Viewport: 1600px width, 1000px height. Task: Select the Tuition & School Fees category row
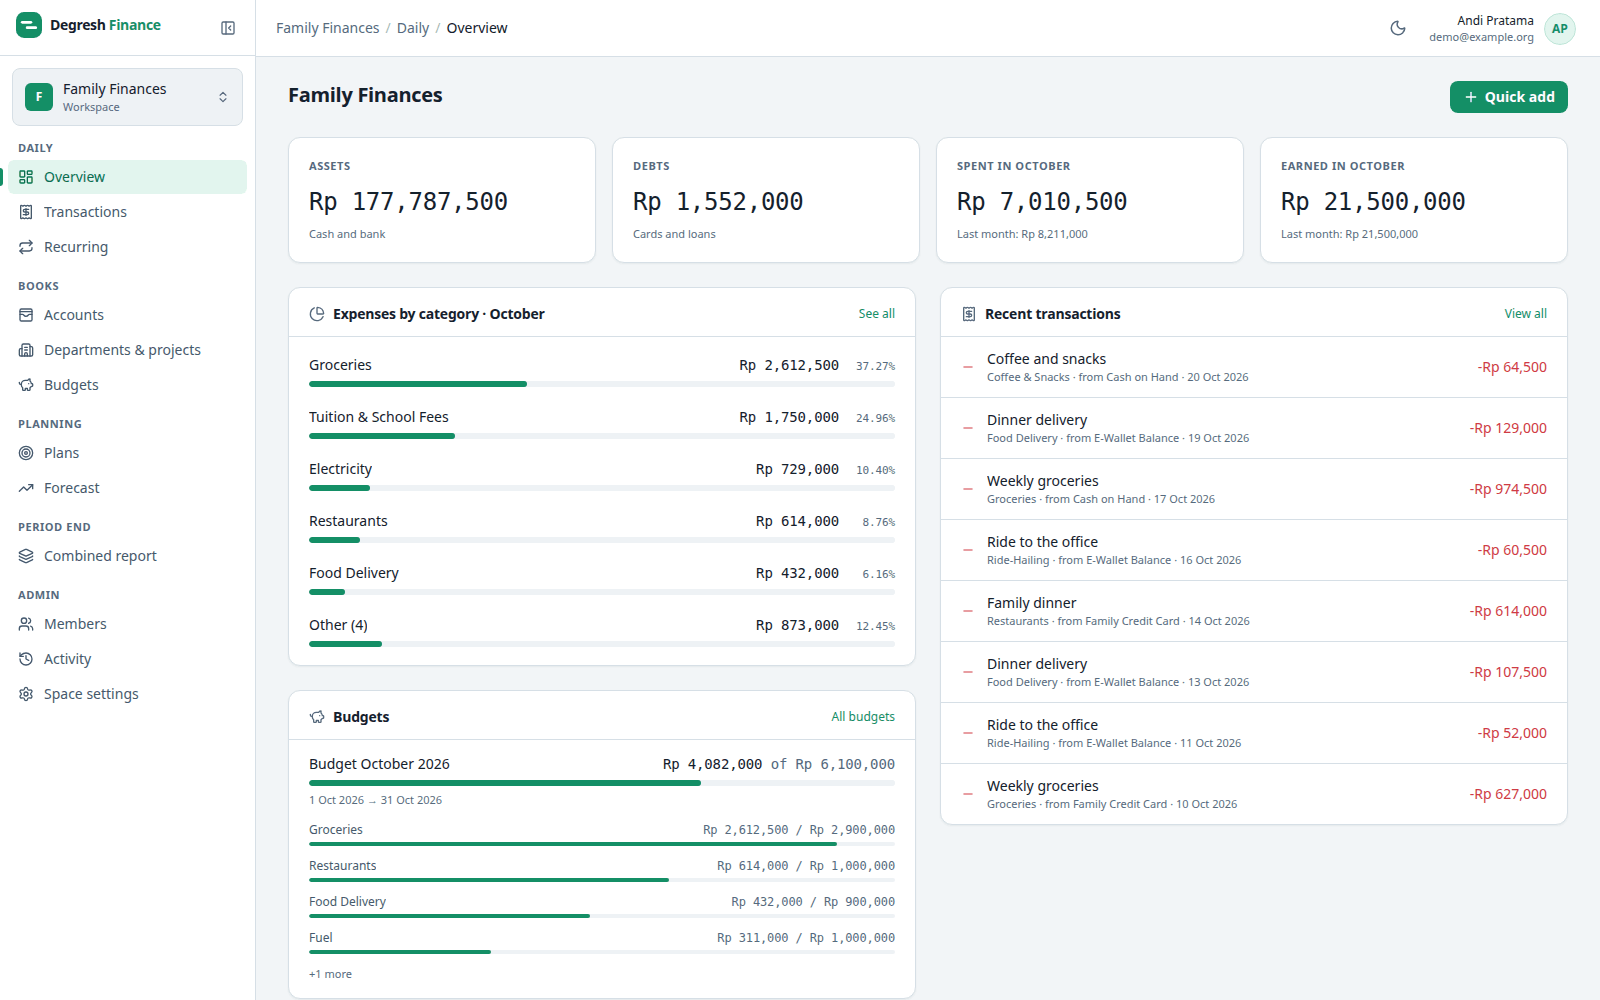pyautogui.click(x=602, y=424)
